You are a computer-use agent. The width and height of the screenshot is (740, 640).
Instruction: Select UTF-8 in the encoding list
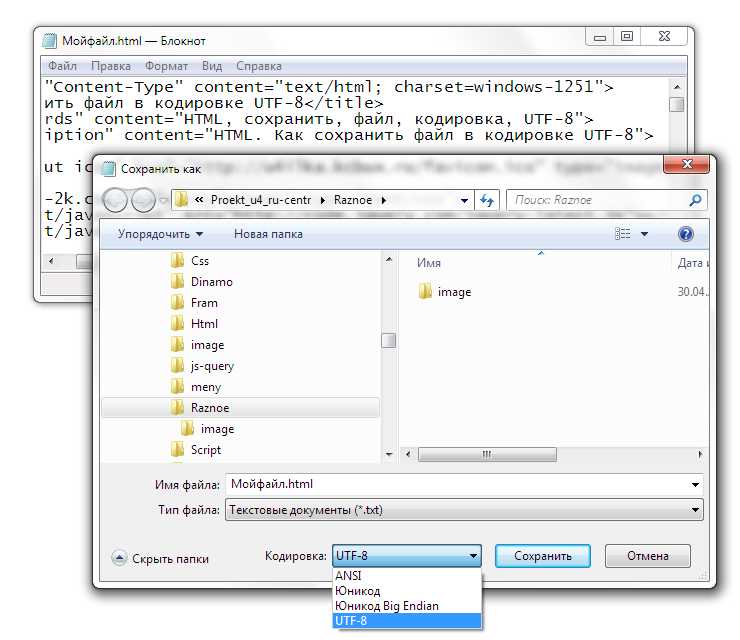[x=353, y=621]
